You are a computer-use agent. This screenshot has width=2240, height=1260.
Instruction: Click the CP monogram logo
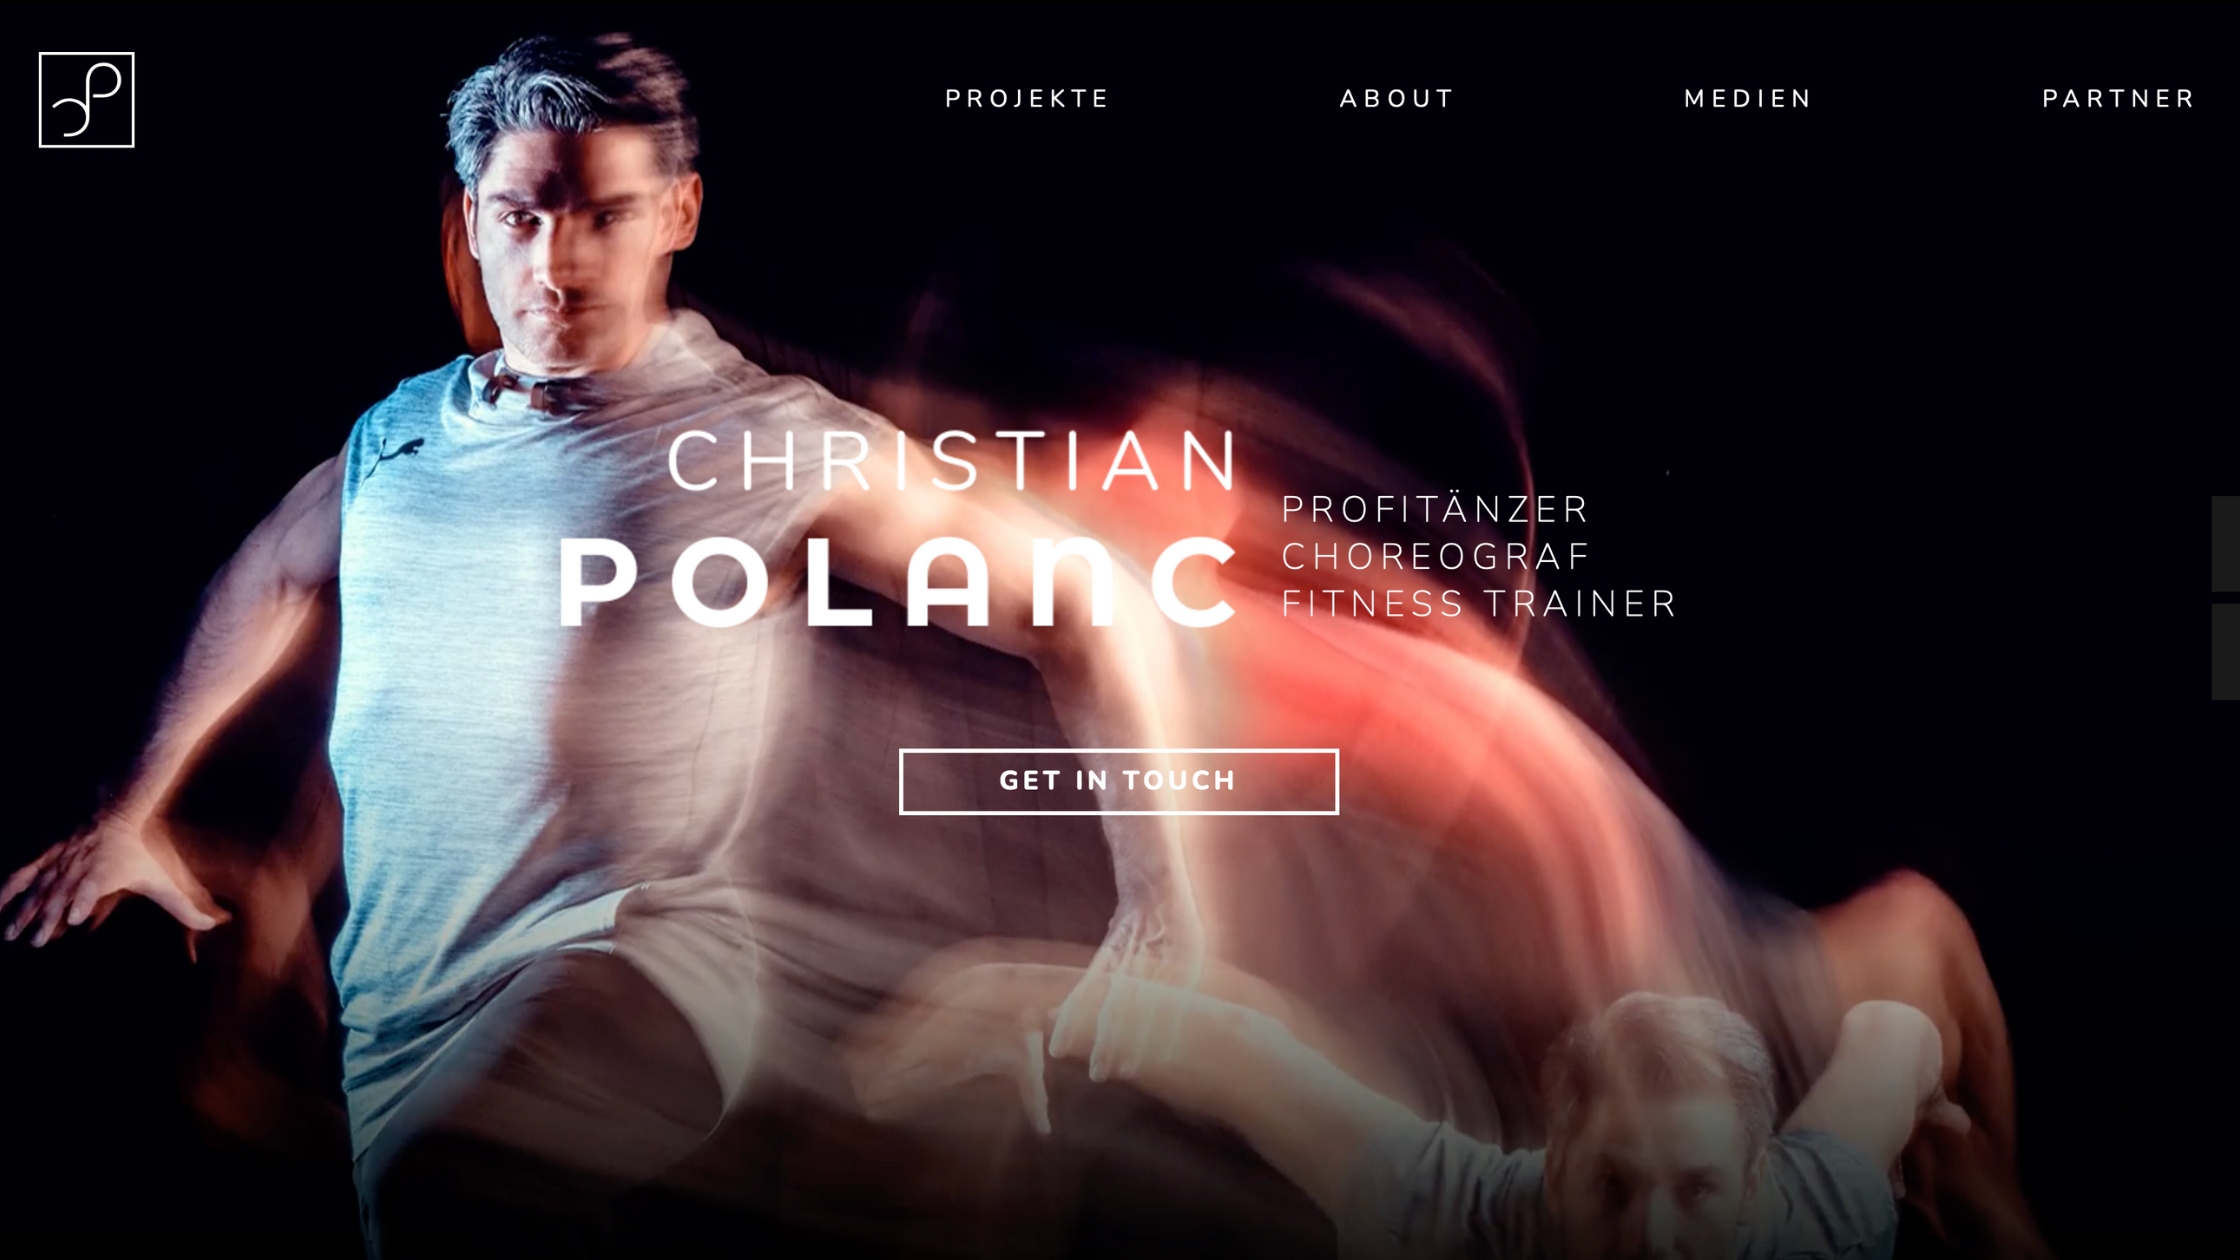[x=87, y=100]
